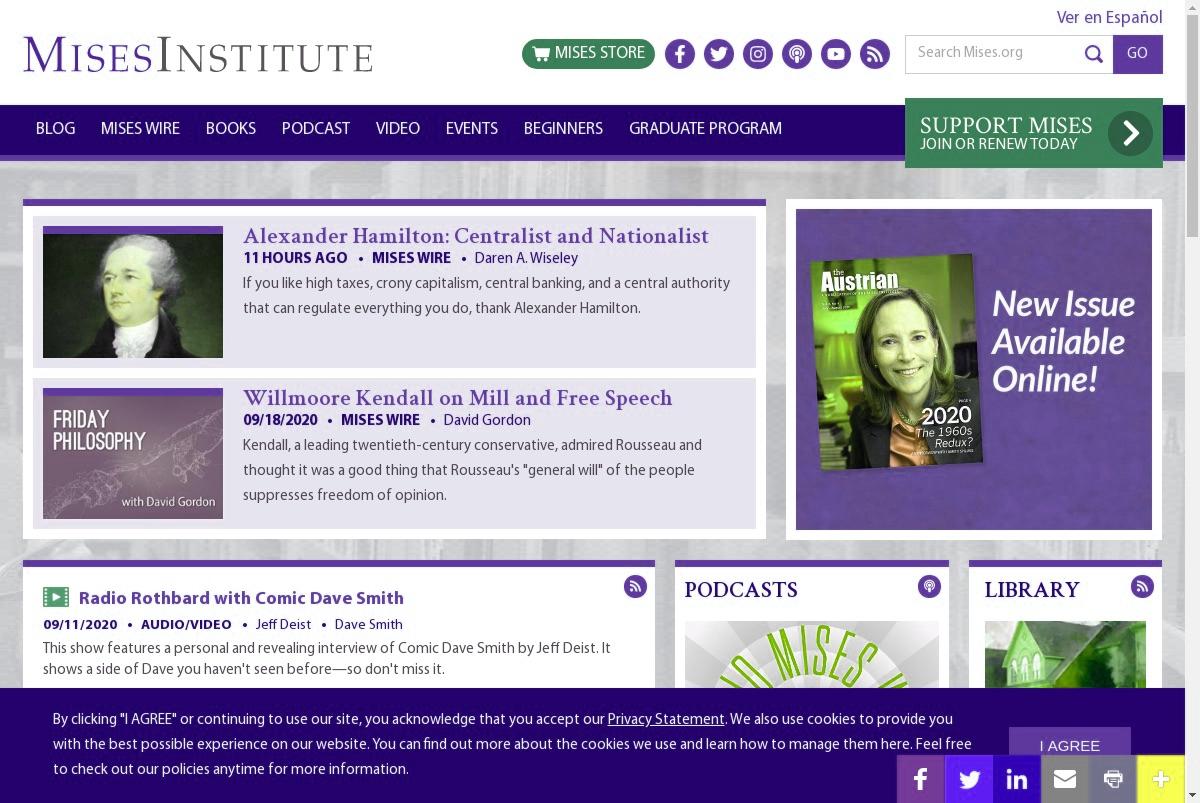Open the Books menu item
Viewport: 1200px width, 803px height.
pyautogui.click(x=231, y=129)
